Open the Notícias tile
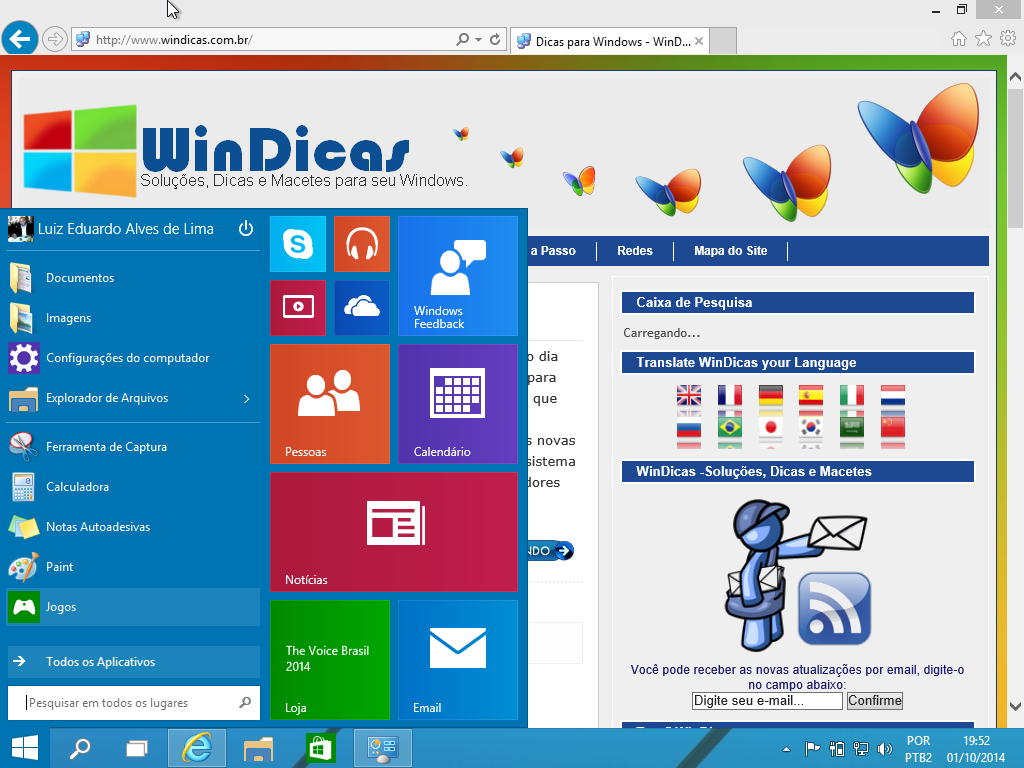 pyautogui.click(x=394, y=532)
